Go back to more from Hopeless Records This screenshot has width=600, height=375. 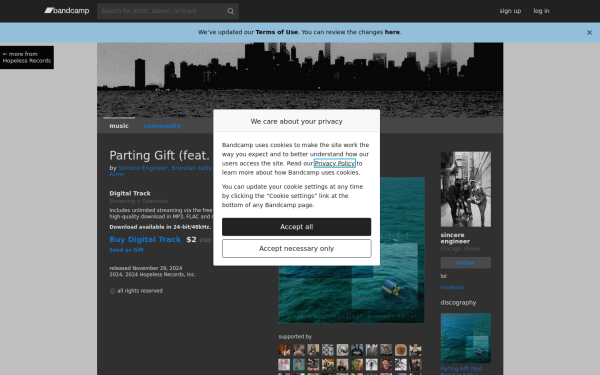pos(27,57)
